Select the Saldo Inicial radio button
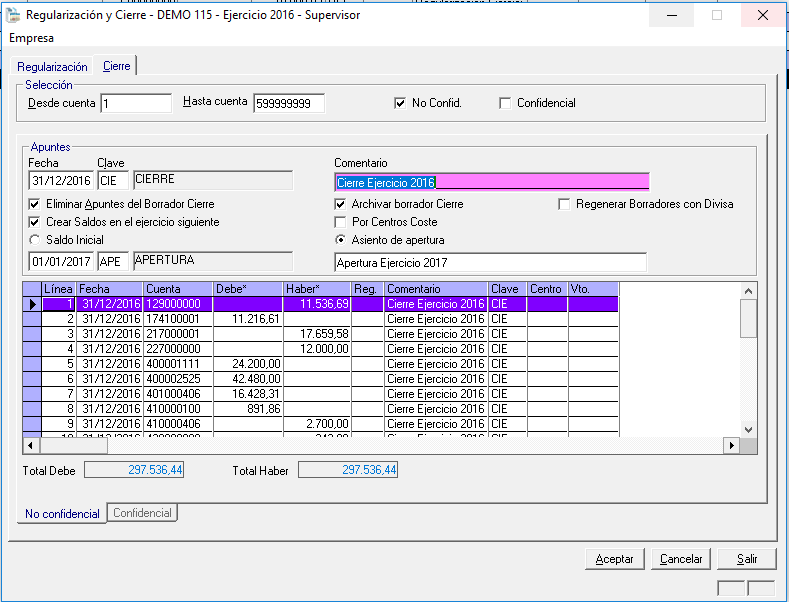The height and width of the screenshot is (602, 789). coord(34,240)
